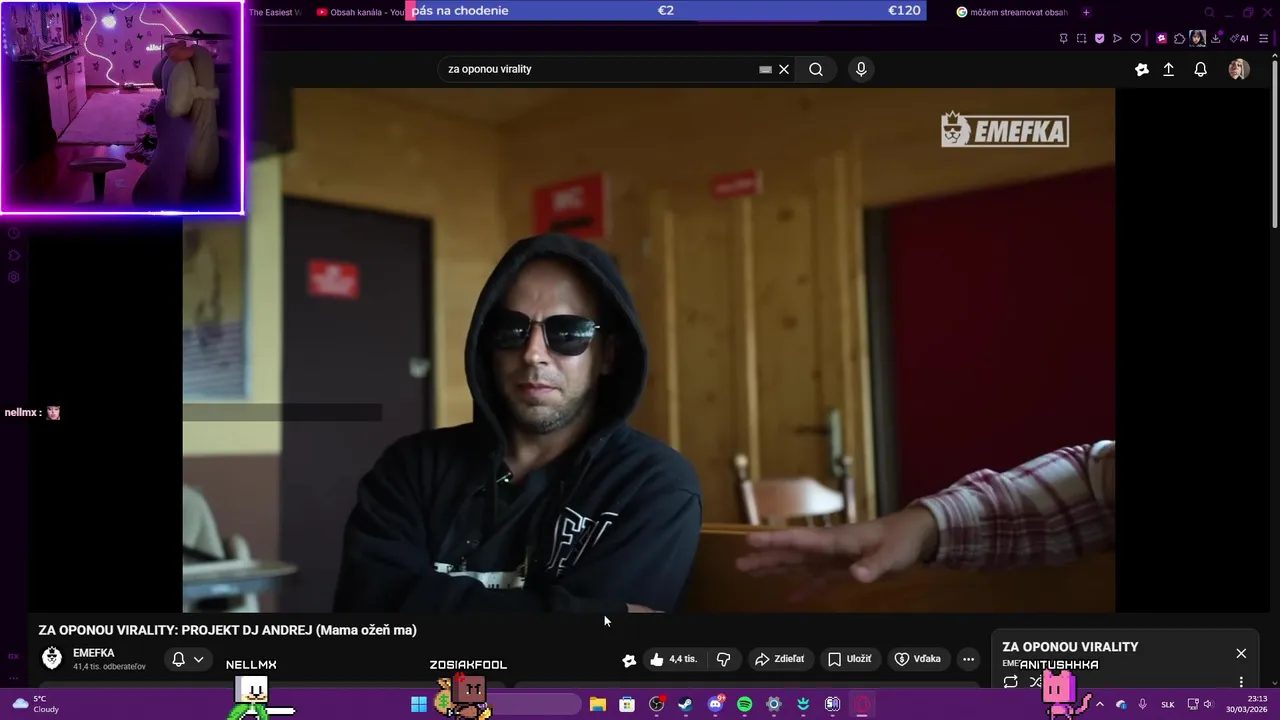
Task: Add page to bookmarks heart icon
Action: tap(1135, 38)
